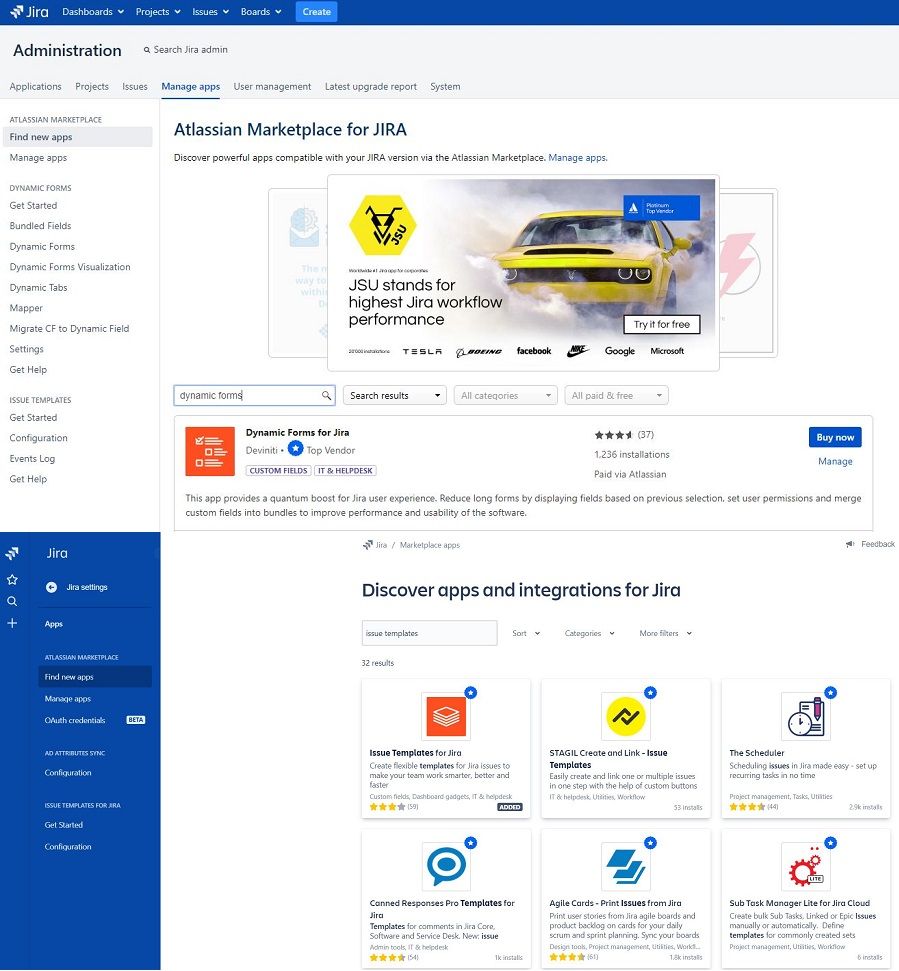Open starred items via the star icon in the blue sidebar
The height and width of the screenshot is (971, 899).
pos(12,580)
